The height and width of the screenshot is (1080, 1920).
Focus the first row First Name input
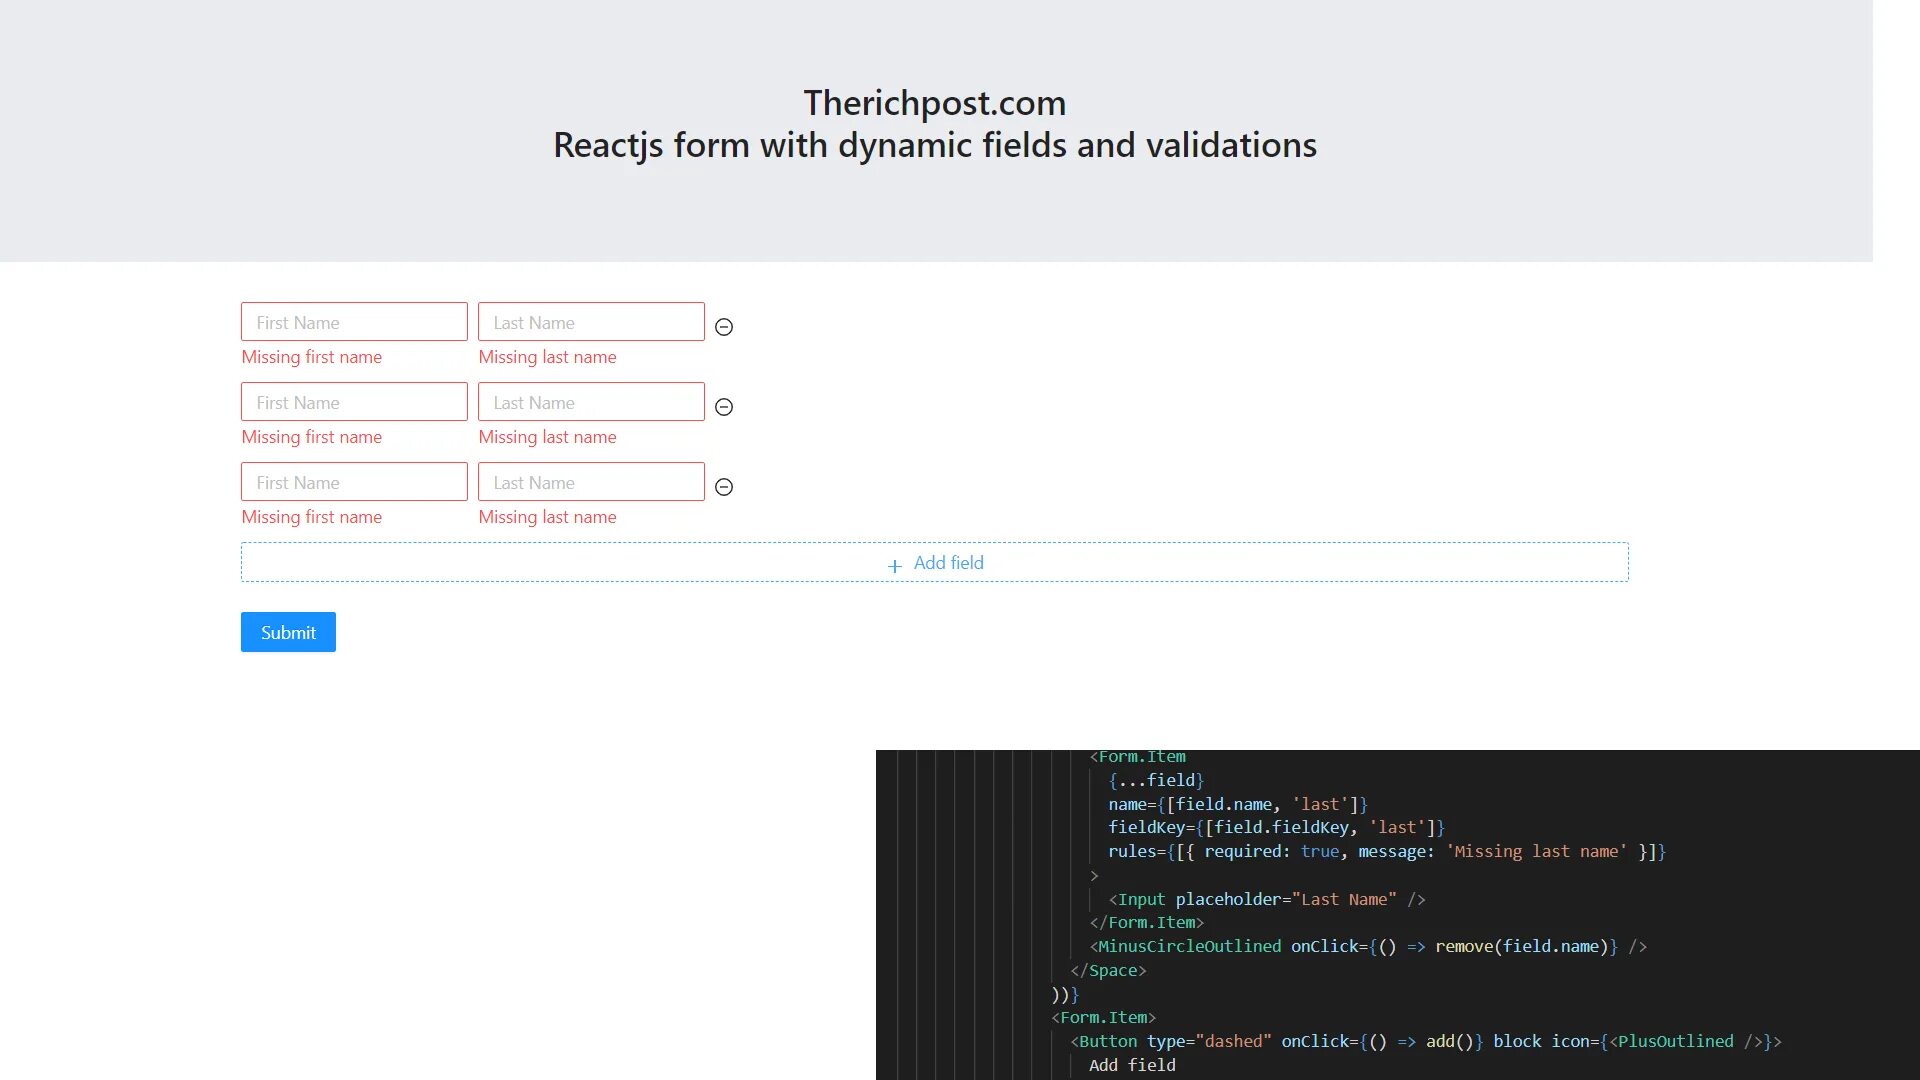[354, 322]
